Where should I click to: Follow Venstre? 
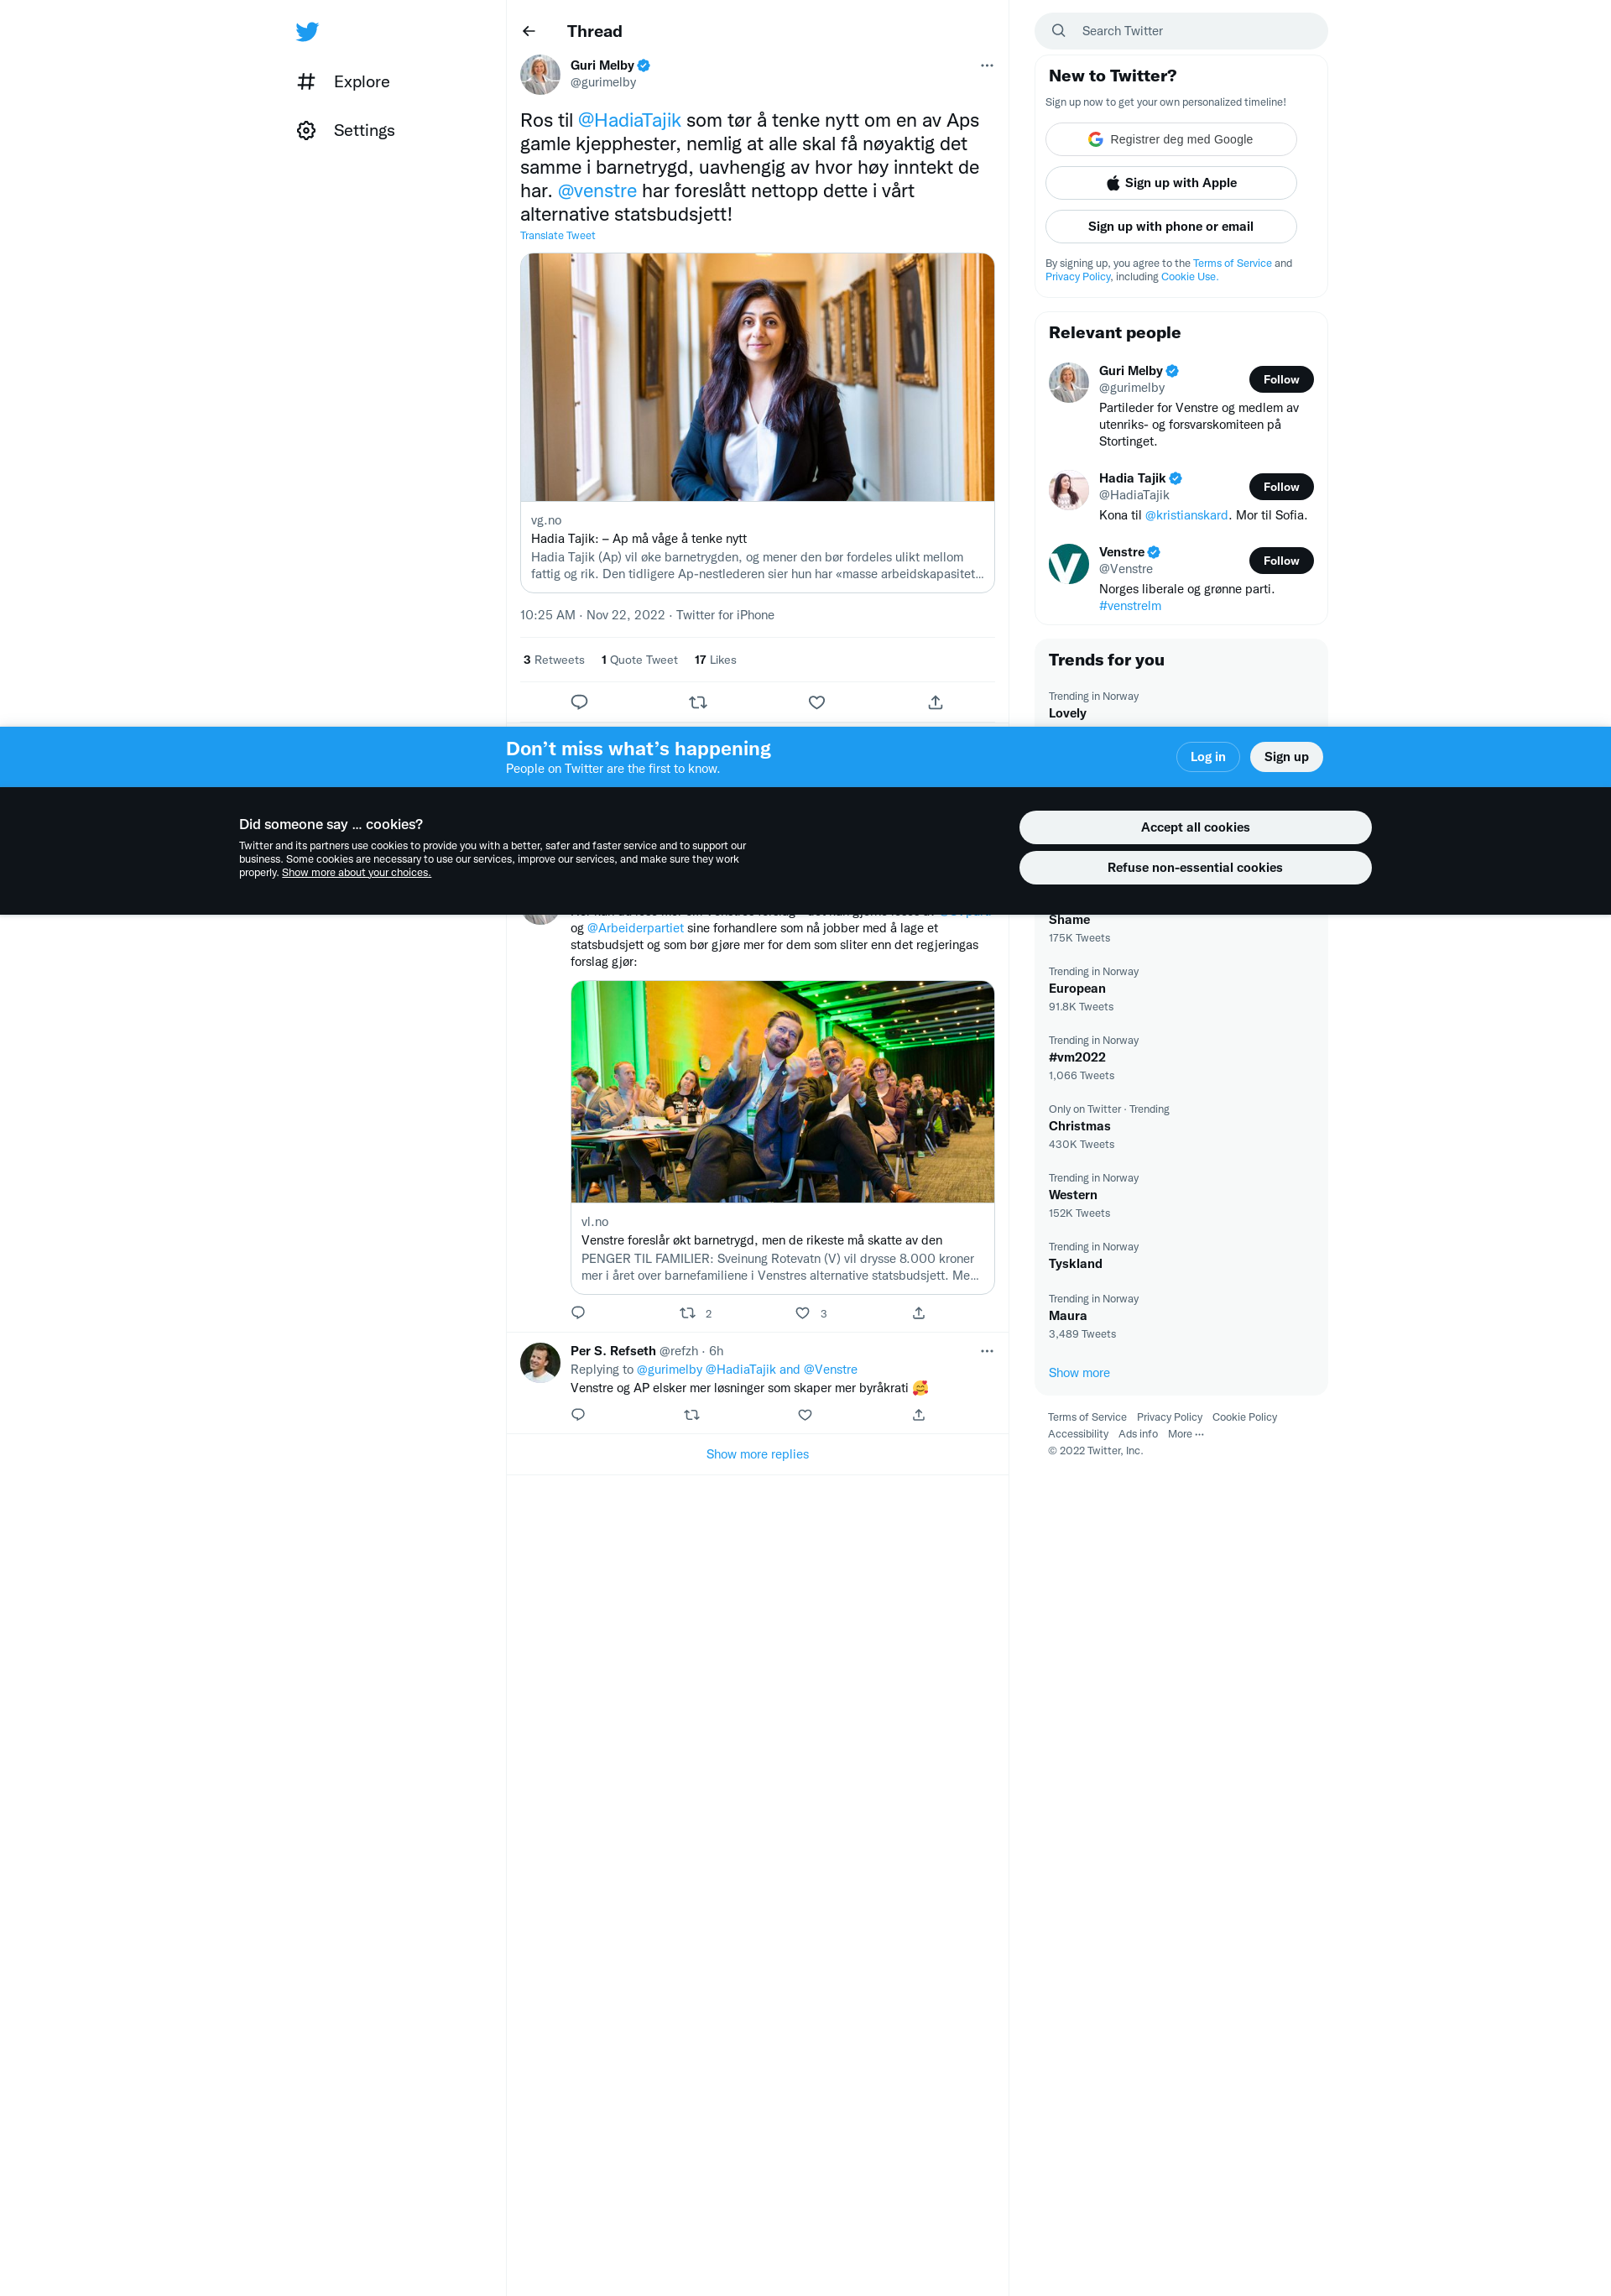tap(1281, 561)
